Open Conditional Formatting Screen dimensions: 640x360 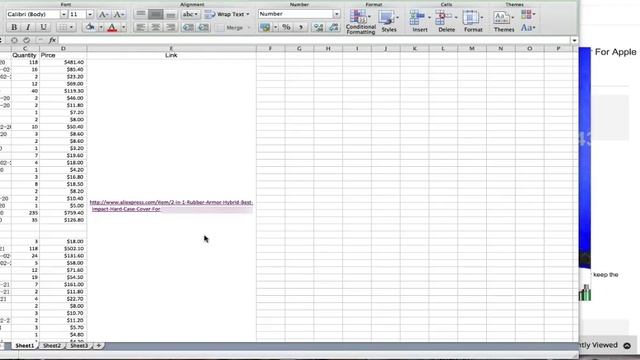click(x=360, y=22)
